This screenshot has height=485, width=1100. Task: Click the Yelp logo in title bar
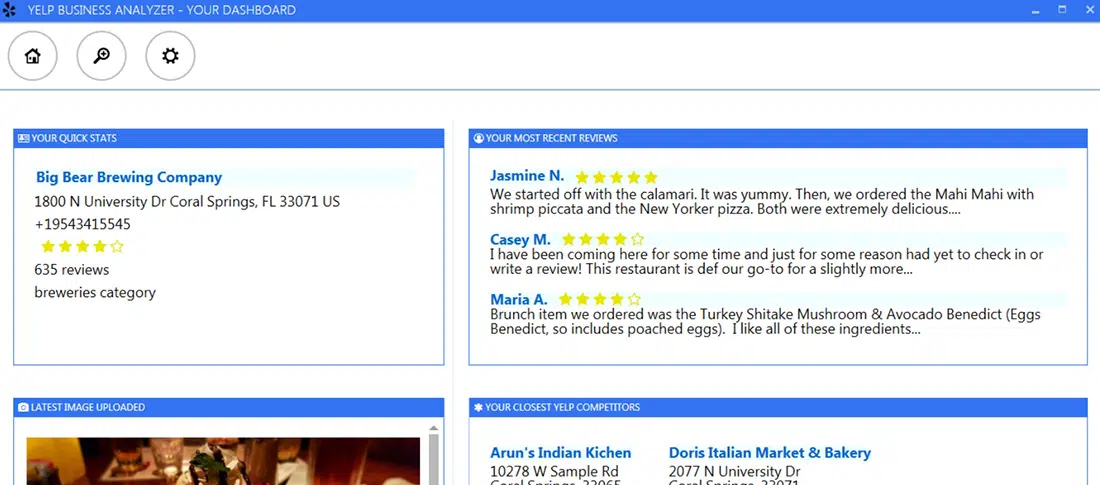point(9,10)
